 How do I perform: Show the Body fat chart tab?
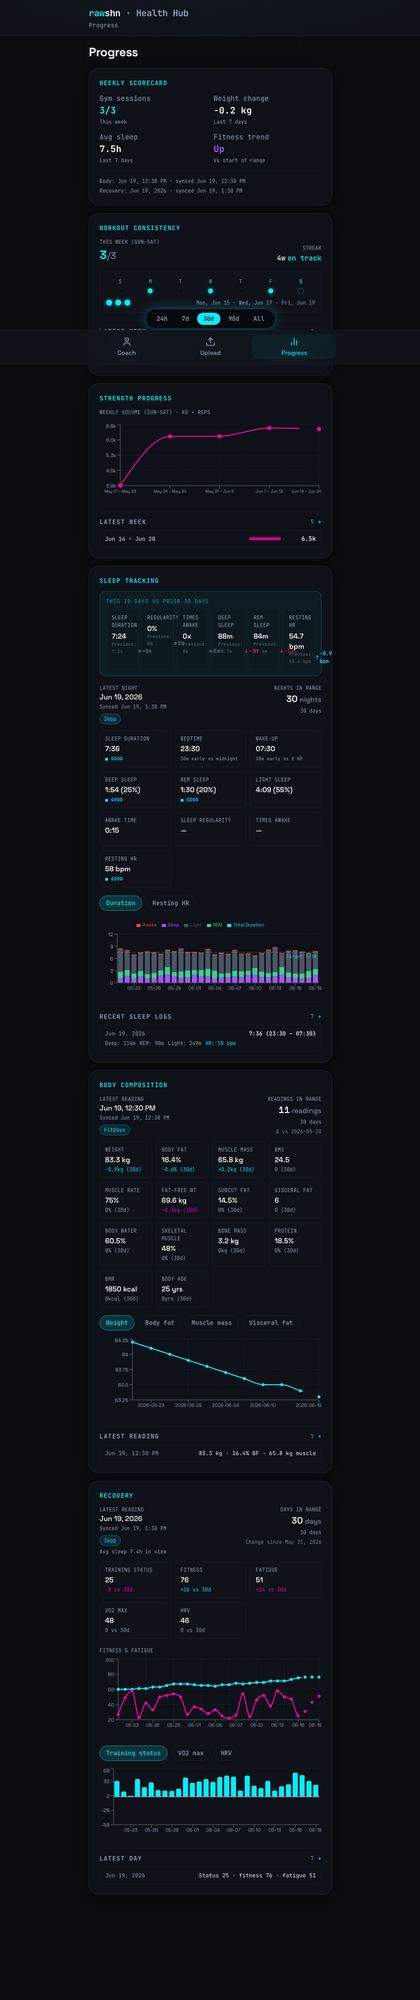tap(159, 1322)
